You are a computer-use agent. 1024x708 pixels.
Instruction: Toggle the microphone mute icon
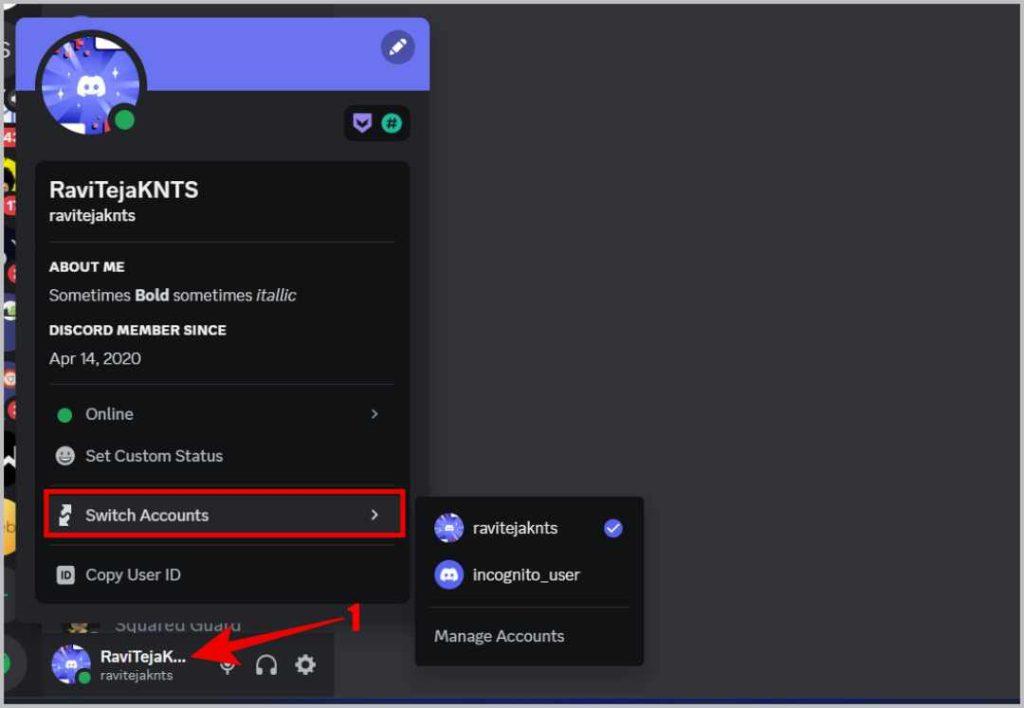227,665
